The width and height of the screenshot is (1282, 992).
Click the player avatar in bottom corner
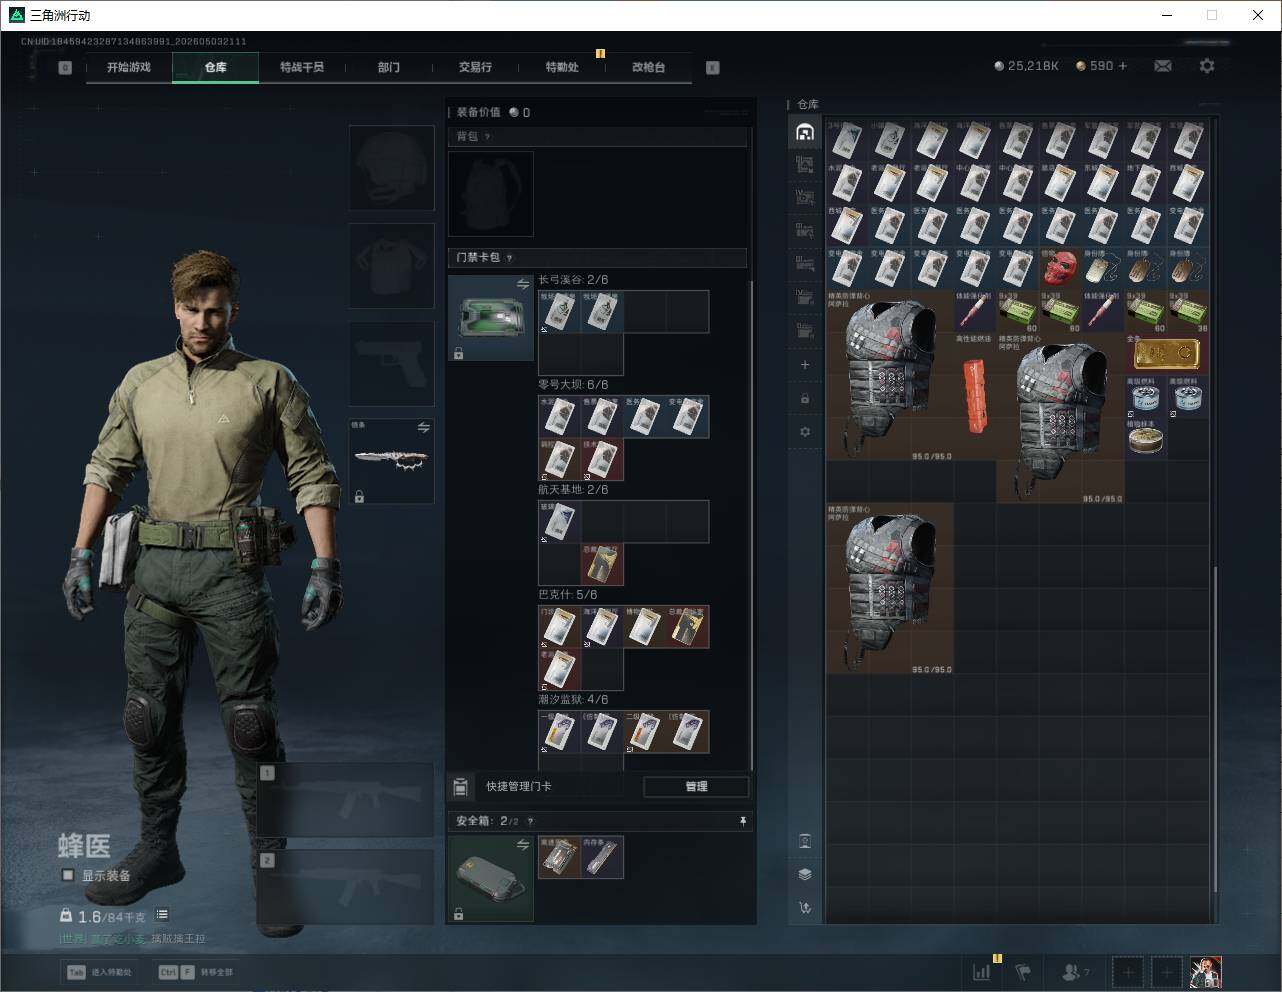(x=1206, y=971)
